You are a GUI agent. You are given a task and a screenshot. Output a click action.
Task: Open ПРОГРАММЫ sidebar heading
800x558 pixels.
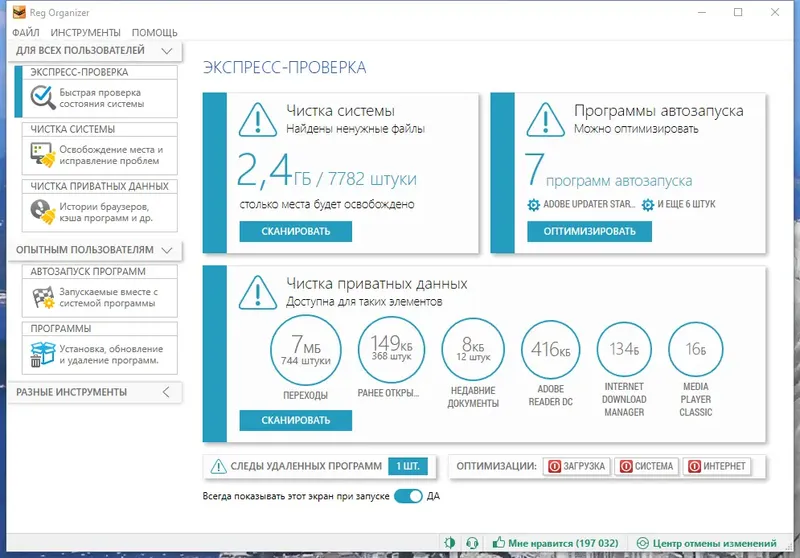(x=61, y=328)
